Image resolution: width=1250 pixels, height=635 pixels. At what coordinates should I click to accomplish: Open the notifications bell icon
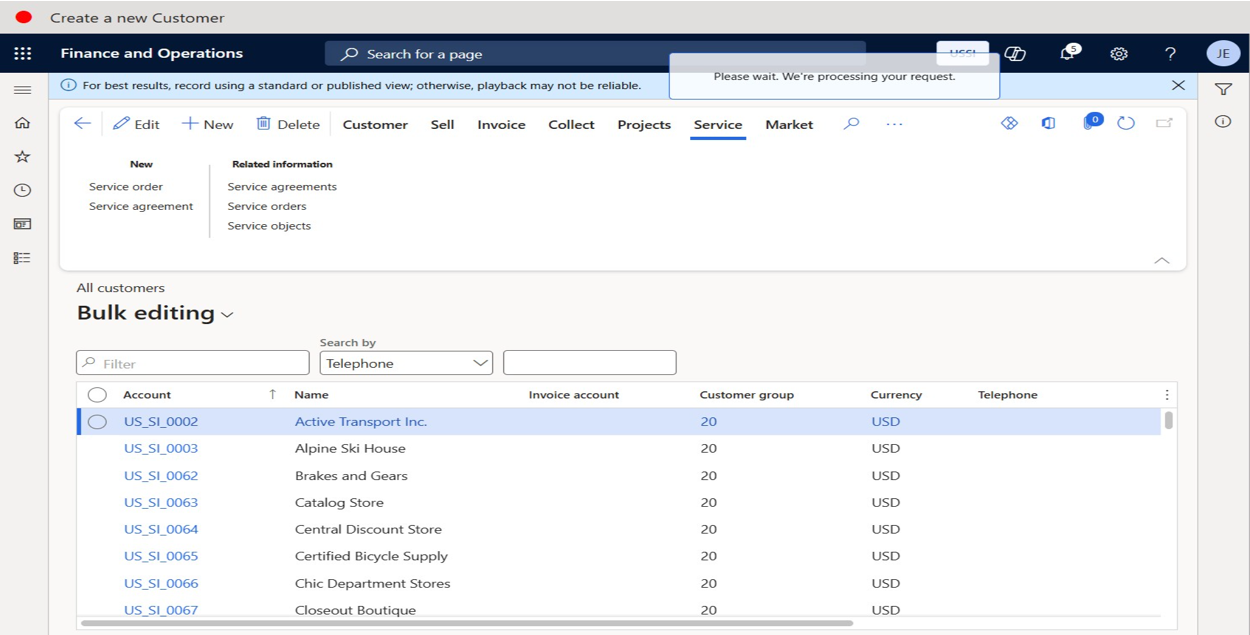pos(1068,54)
